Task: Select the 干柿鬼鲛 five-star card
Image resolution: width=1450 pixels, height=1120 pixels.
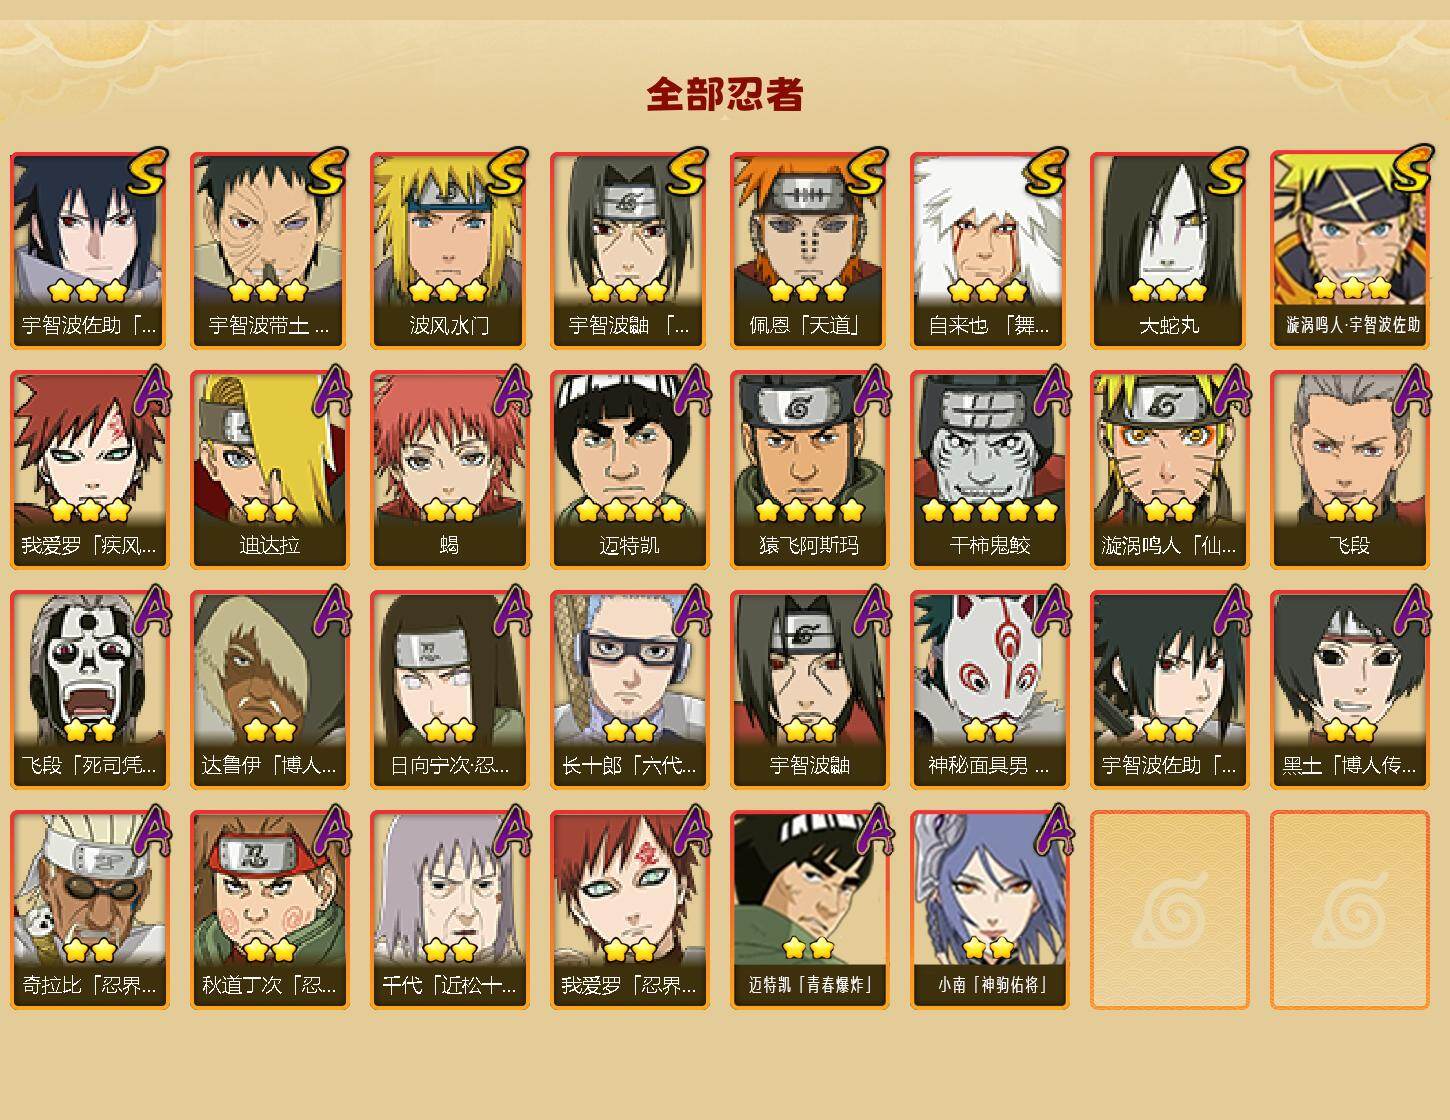Action: [x=989, y=470]
